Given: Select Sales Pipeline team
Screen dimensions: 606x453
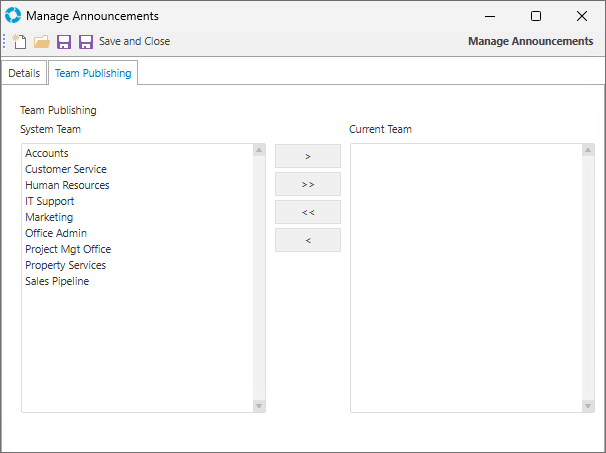Looking at the screenshot, I should coord(57,281).
